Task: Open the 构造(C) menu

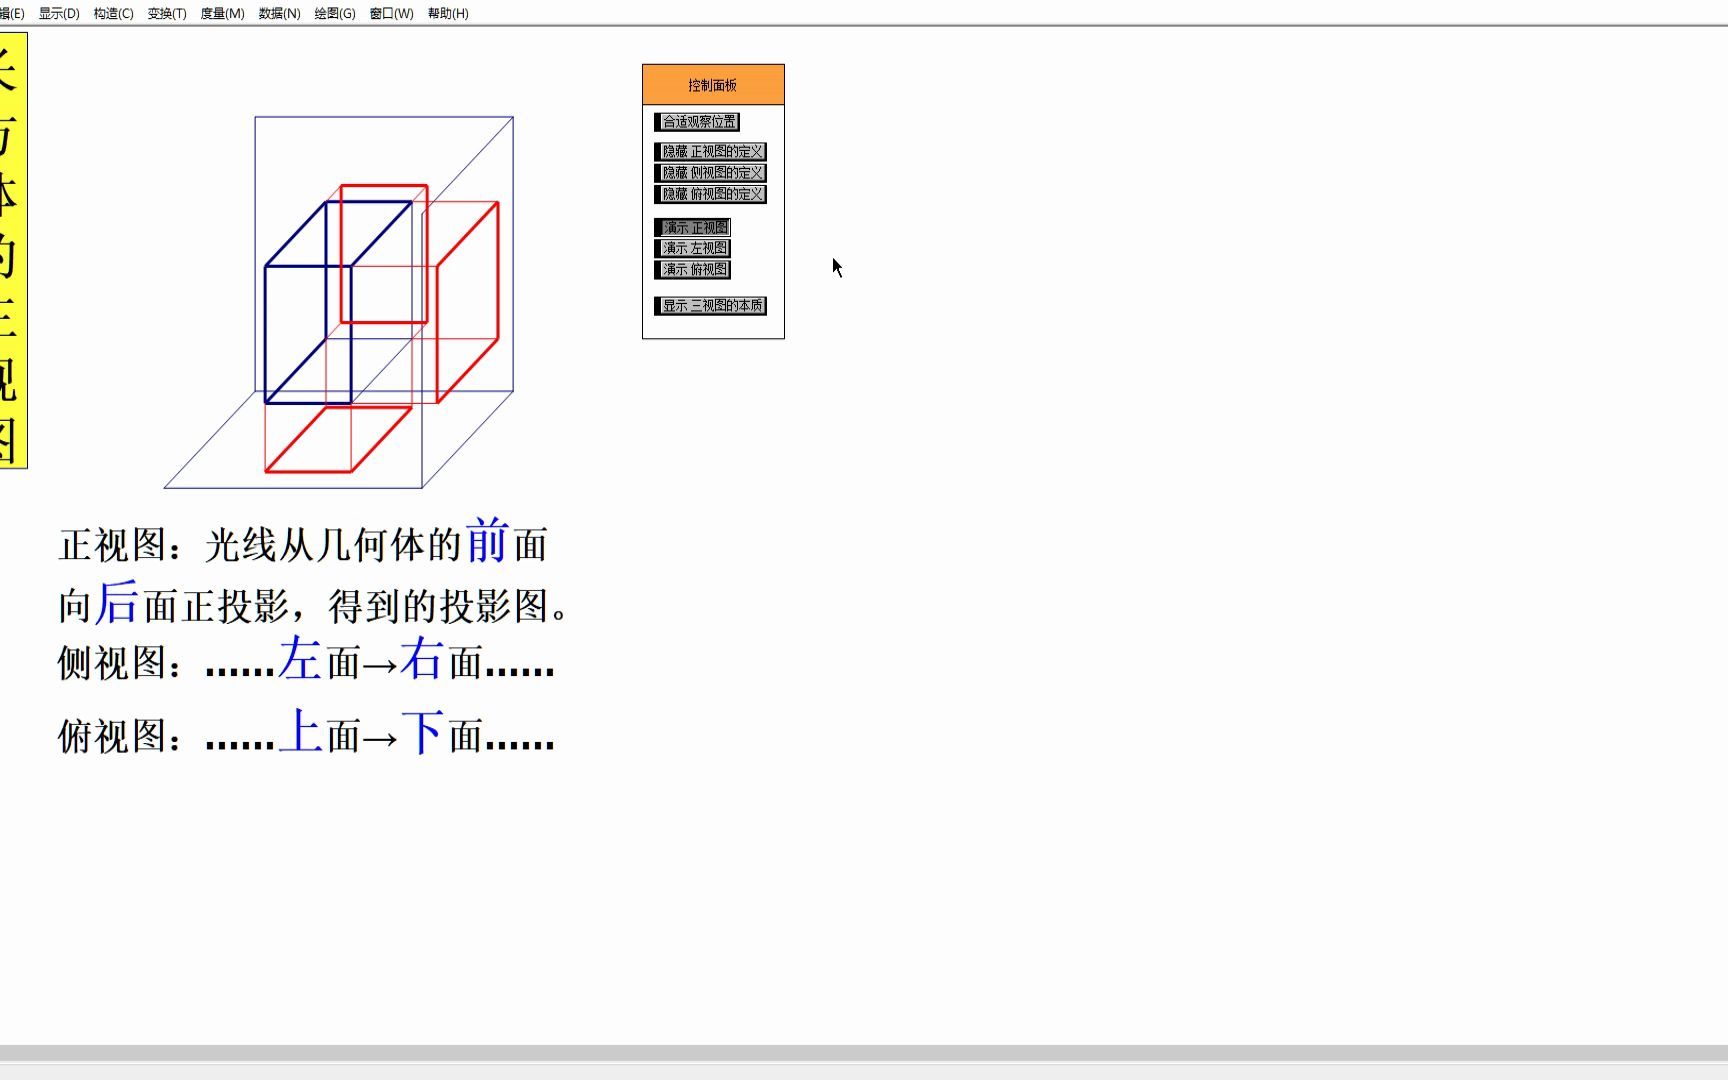Action: 113,14
